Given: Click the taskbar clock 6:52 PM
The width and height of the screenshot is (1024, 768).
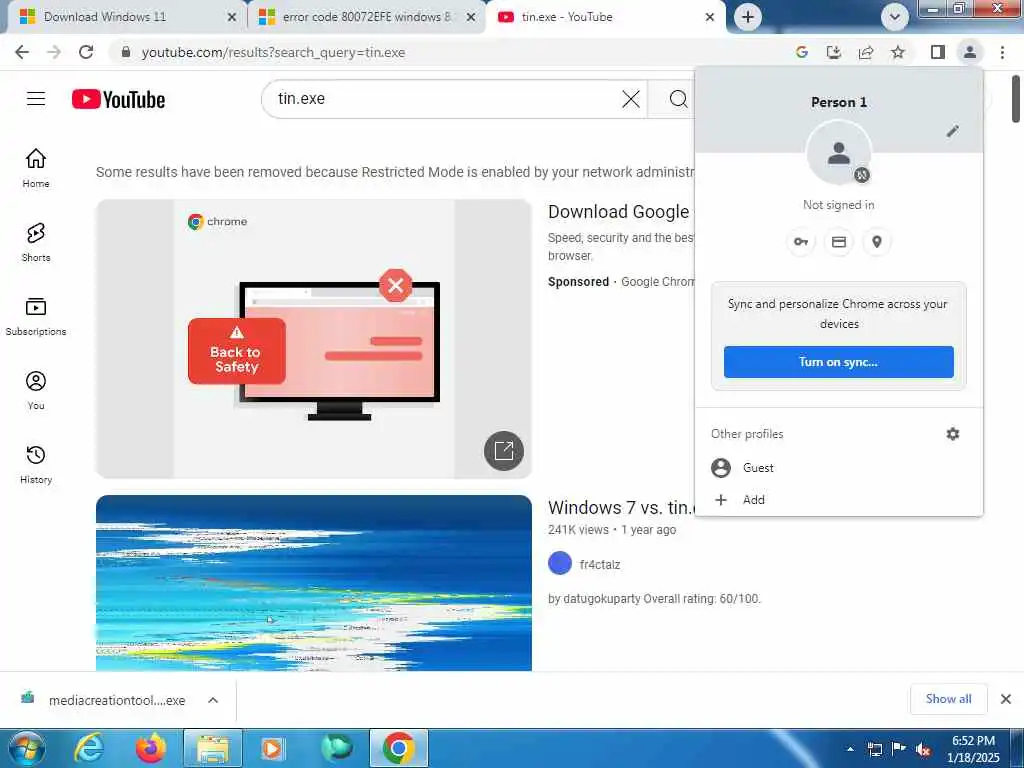Looking at the screenshot, I should click(x=974, y=741).
